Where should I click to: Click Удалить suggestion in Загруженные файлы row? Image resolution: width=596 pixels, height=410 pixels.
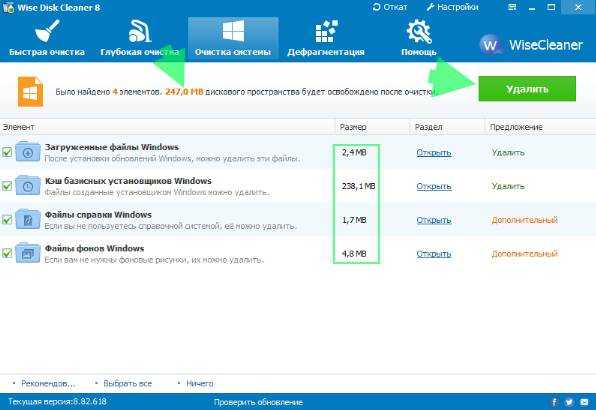[508, 153]
